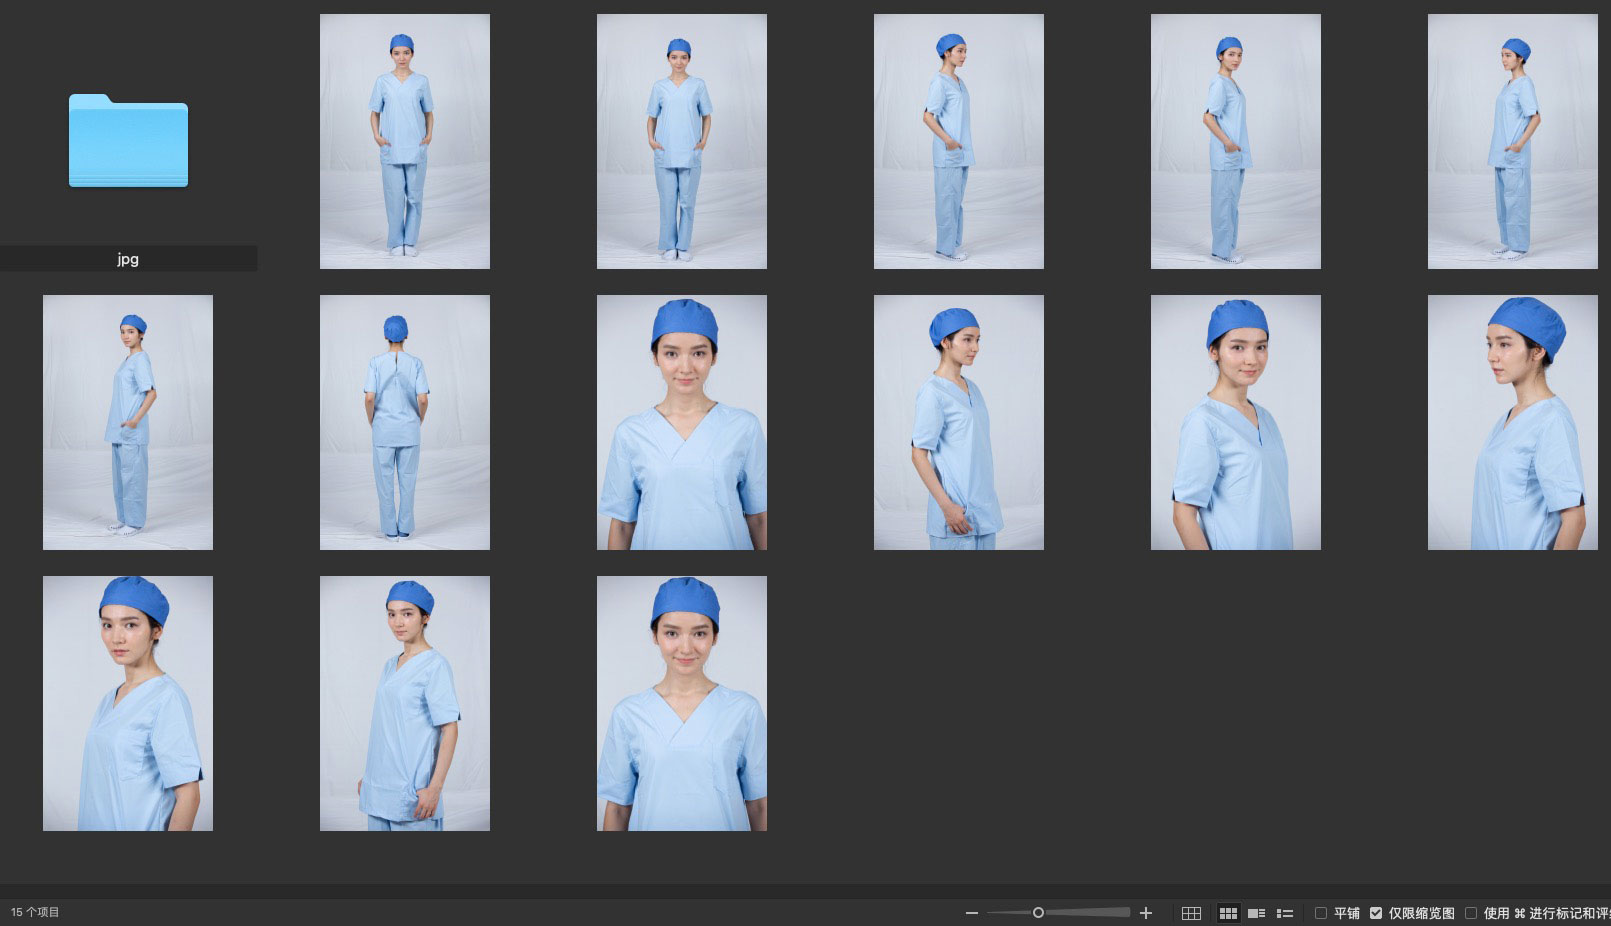The image size is (1611, 926).
Task: Select the close-up right-profile photo at far right
Action: [x=1513, y=422]
